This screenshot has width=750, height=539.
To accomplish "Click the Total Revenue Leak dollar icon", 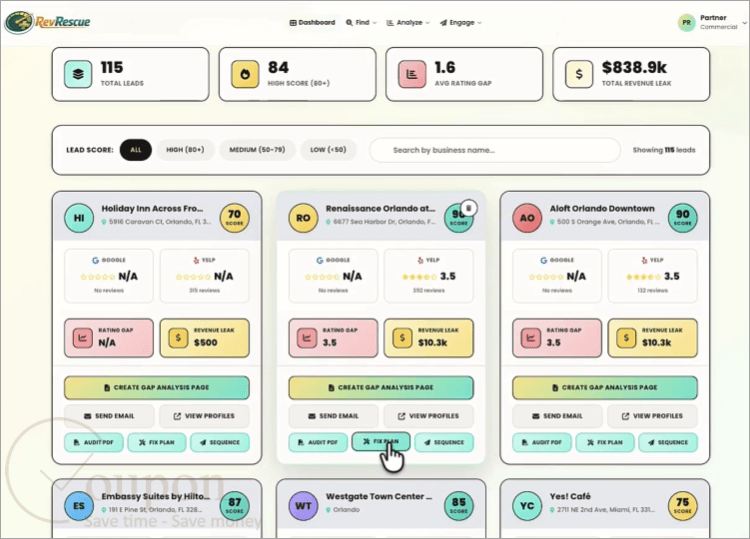I will (x=579, y=74).
